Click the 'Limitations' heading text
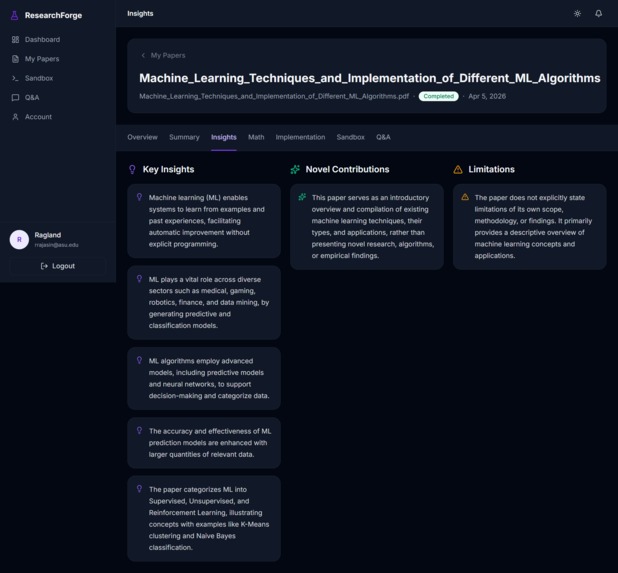 [491, 169]
